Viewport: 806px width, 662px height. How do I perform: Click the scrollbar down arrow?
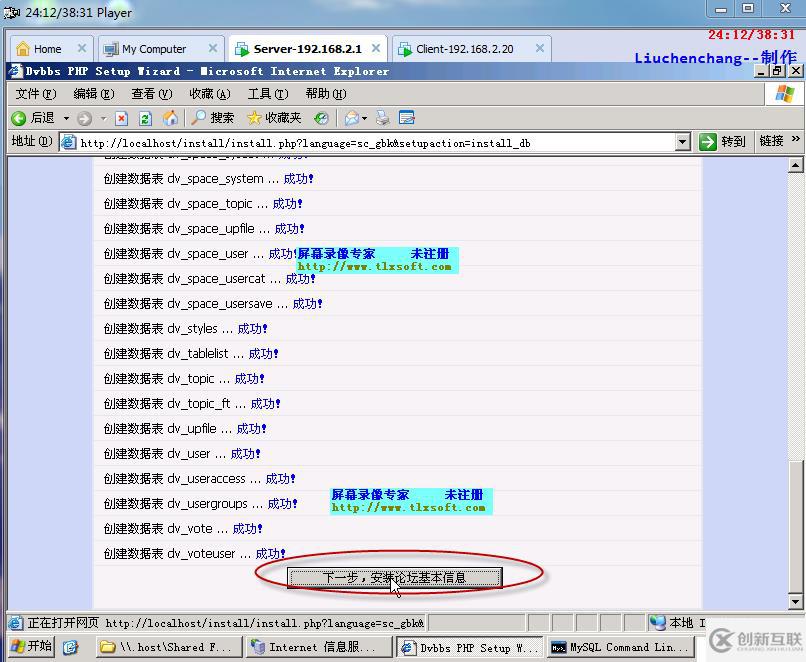coord(795,601)
